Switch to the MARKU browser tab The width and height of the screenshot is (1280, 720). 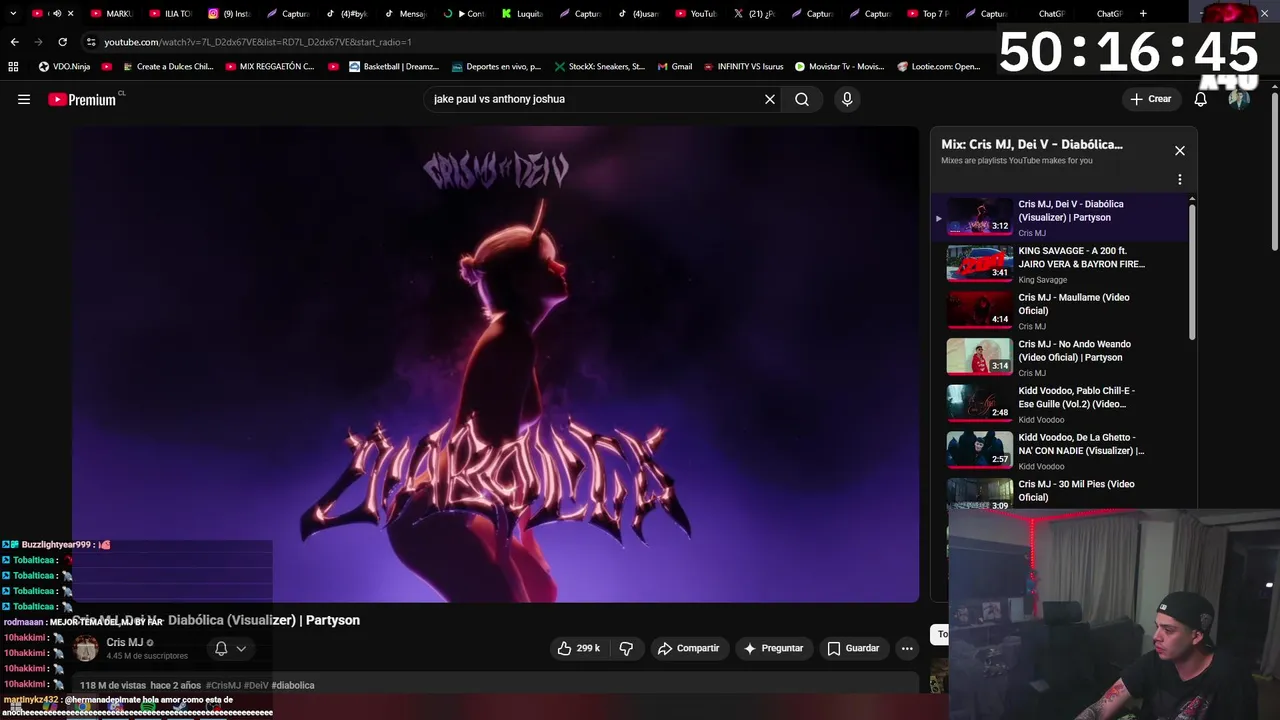pyautogui.click(x=111, y=14)
